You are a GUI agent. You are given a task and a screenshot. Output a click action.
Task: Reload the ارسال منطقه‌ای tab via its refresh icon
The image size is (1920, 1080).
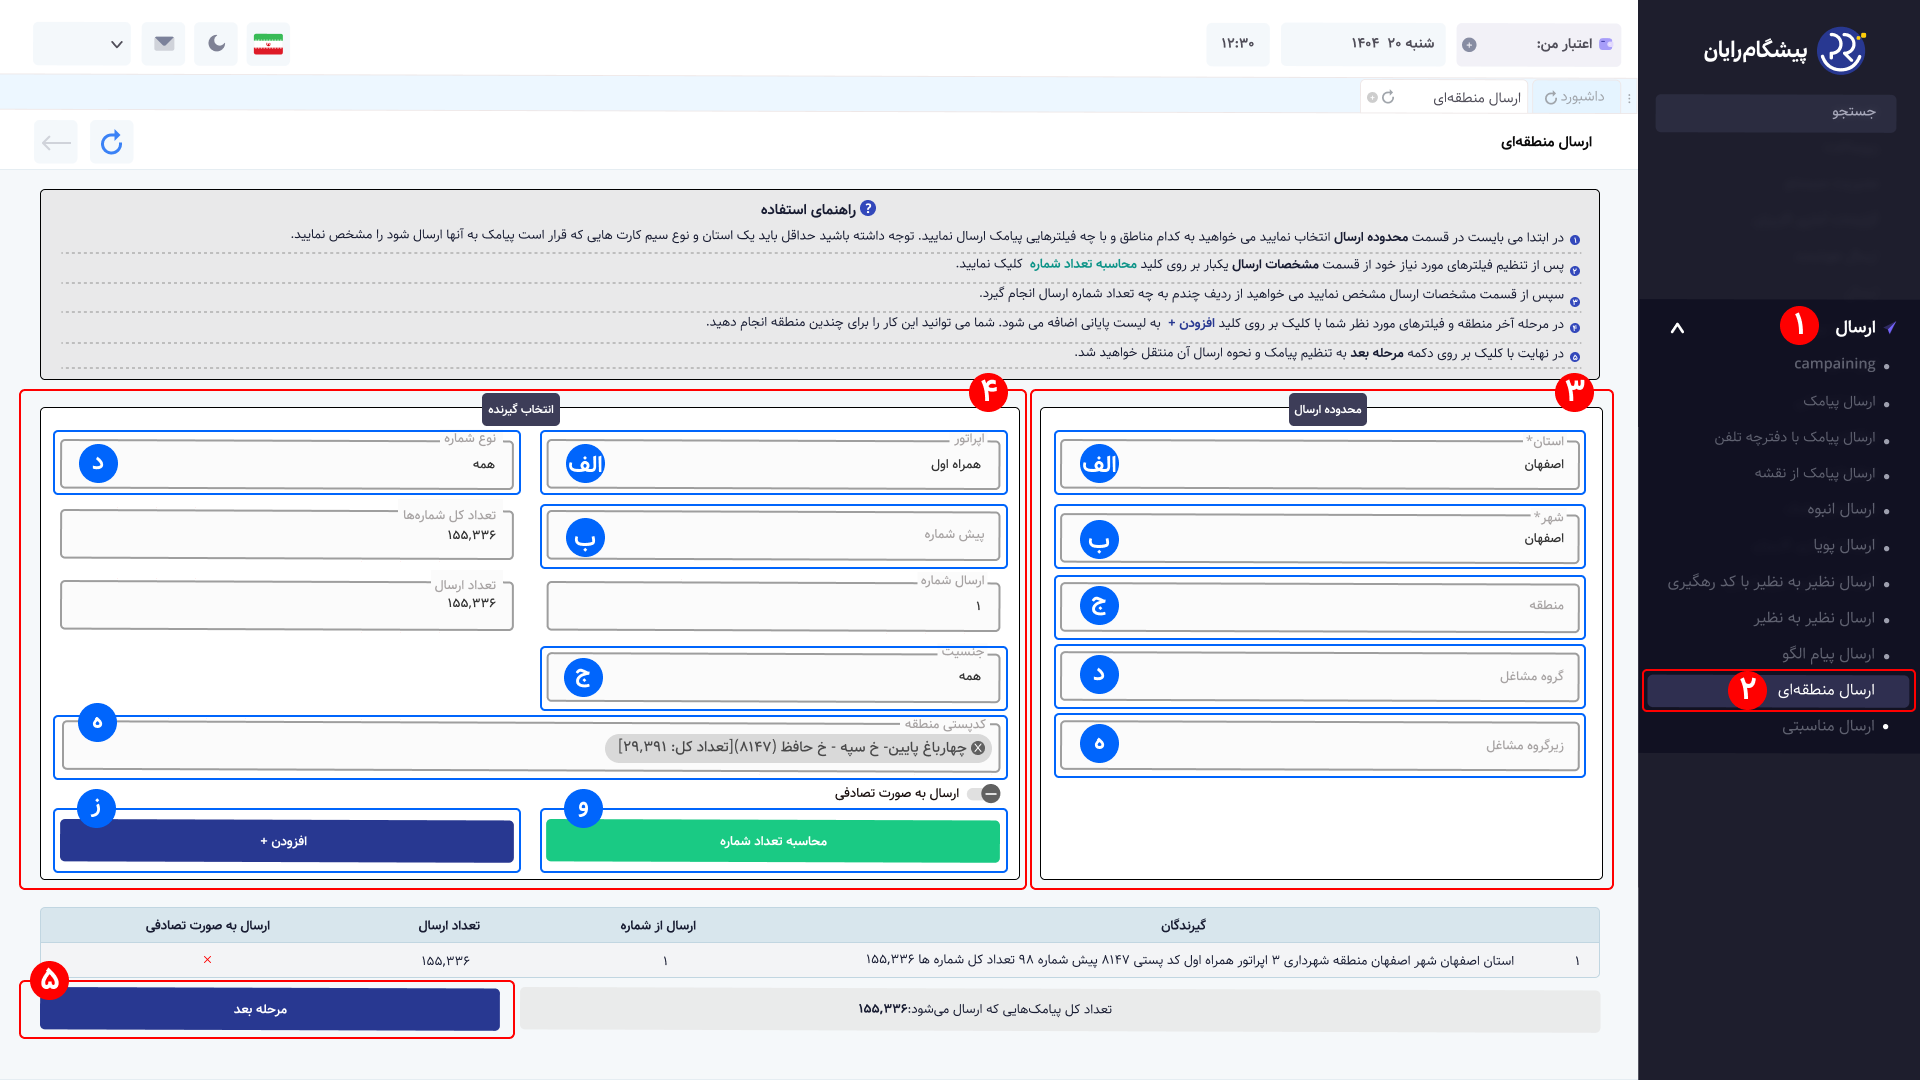pyautogui.click(x=1388, y=97)
